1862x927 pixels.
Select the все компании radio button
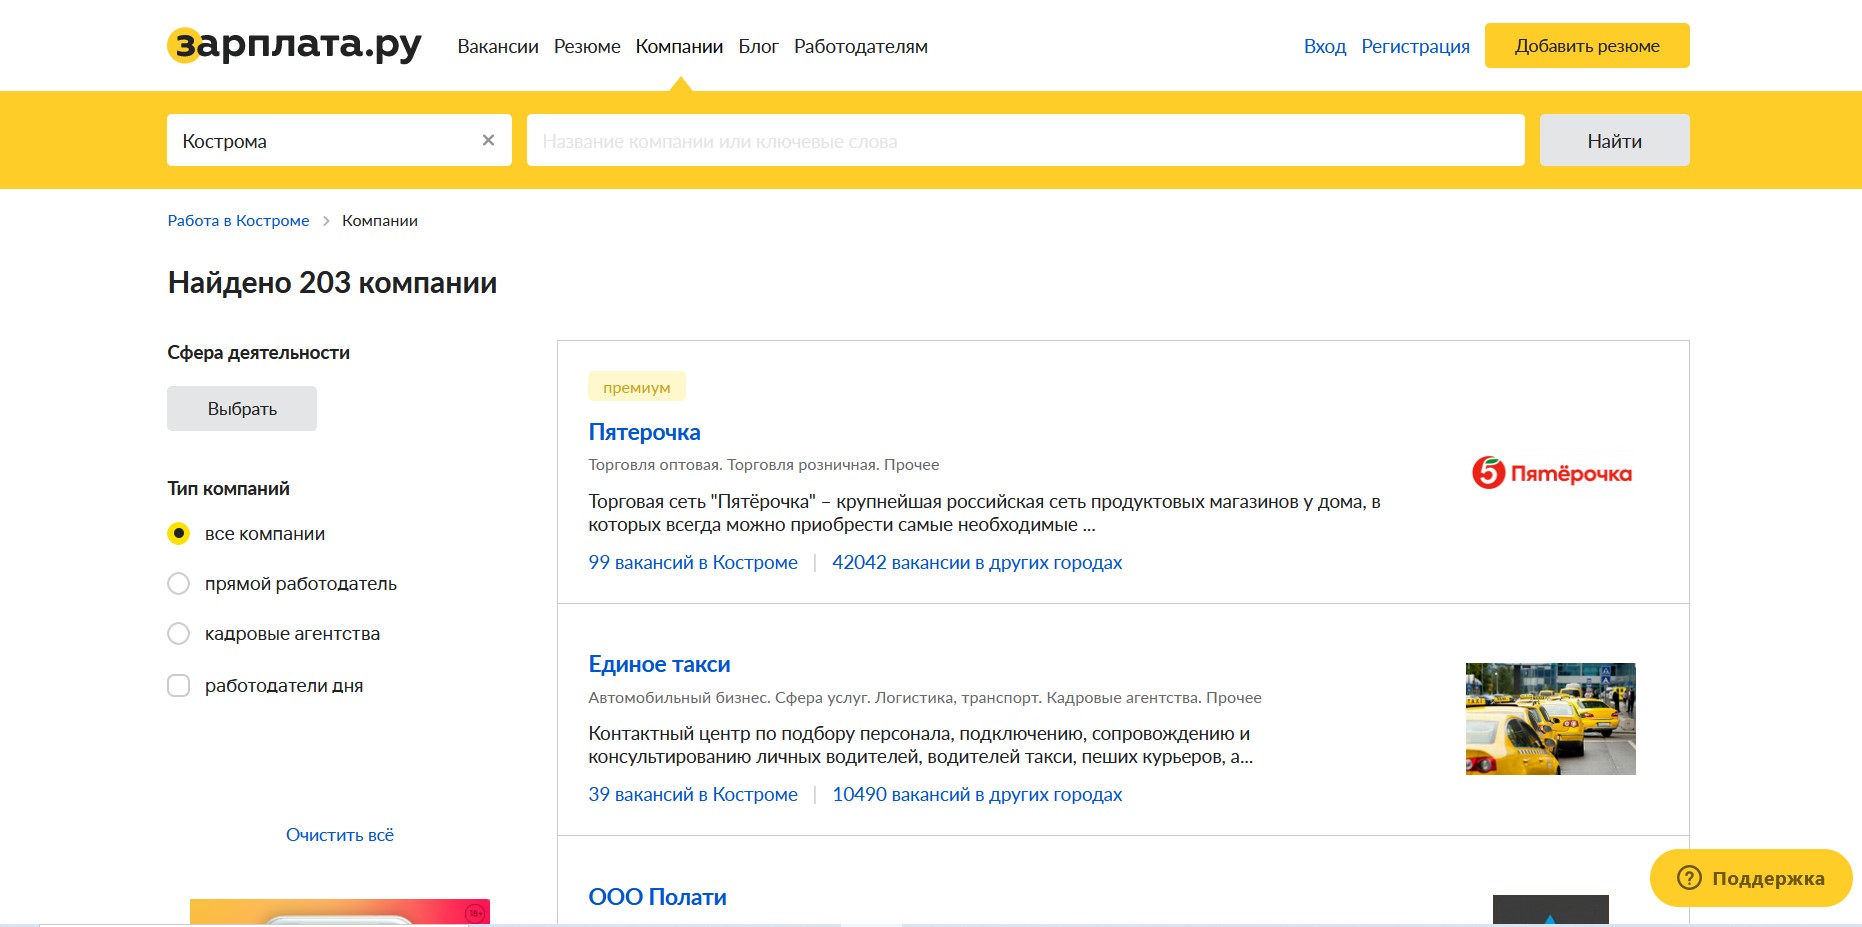(x=179, y=534)
